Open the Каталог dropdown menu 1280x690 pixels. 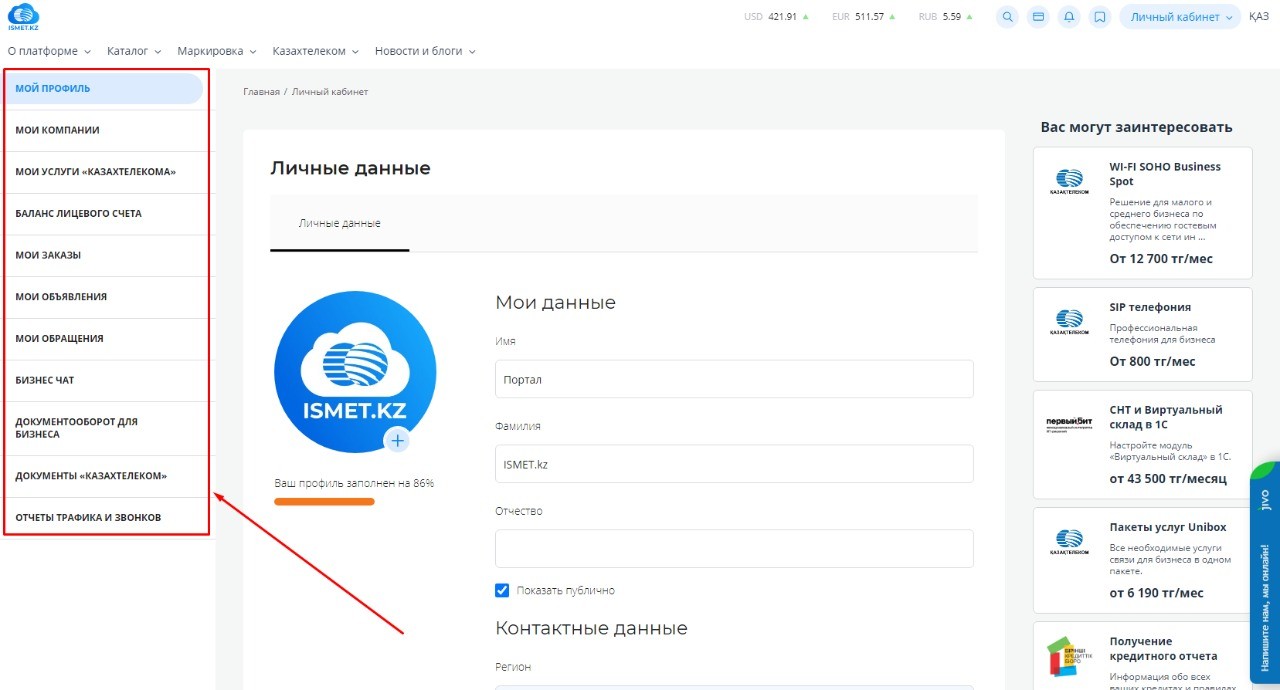[x=134, y=51]
